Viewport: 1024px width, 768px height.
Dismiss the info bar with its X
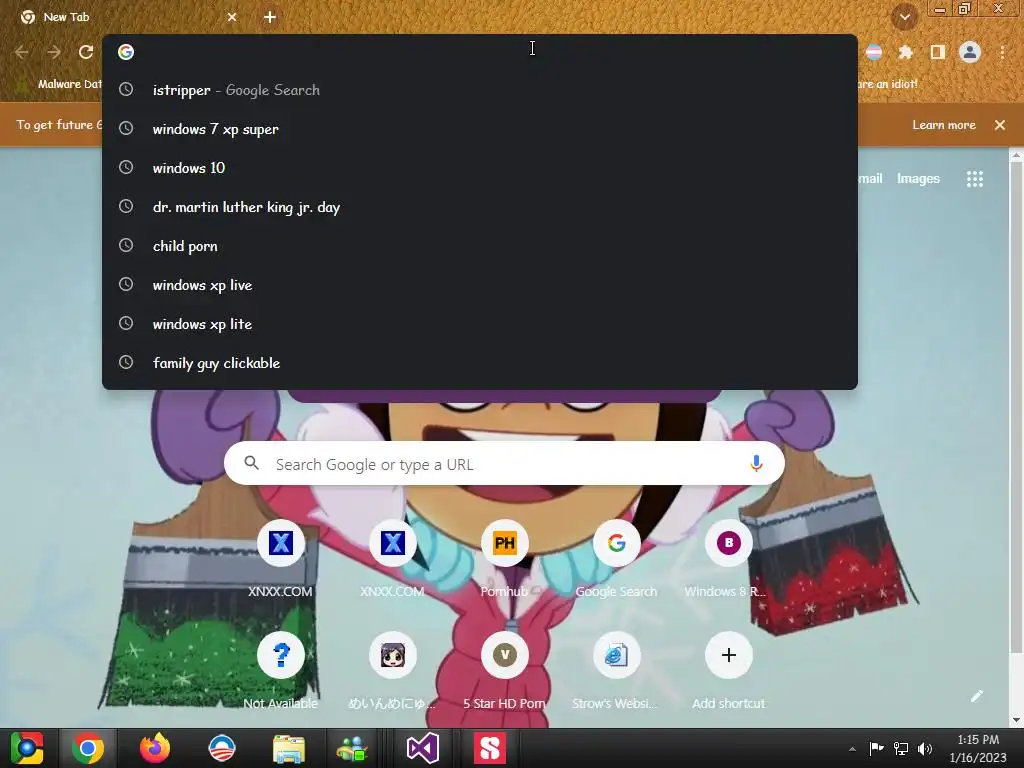[1000, 125]
